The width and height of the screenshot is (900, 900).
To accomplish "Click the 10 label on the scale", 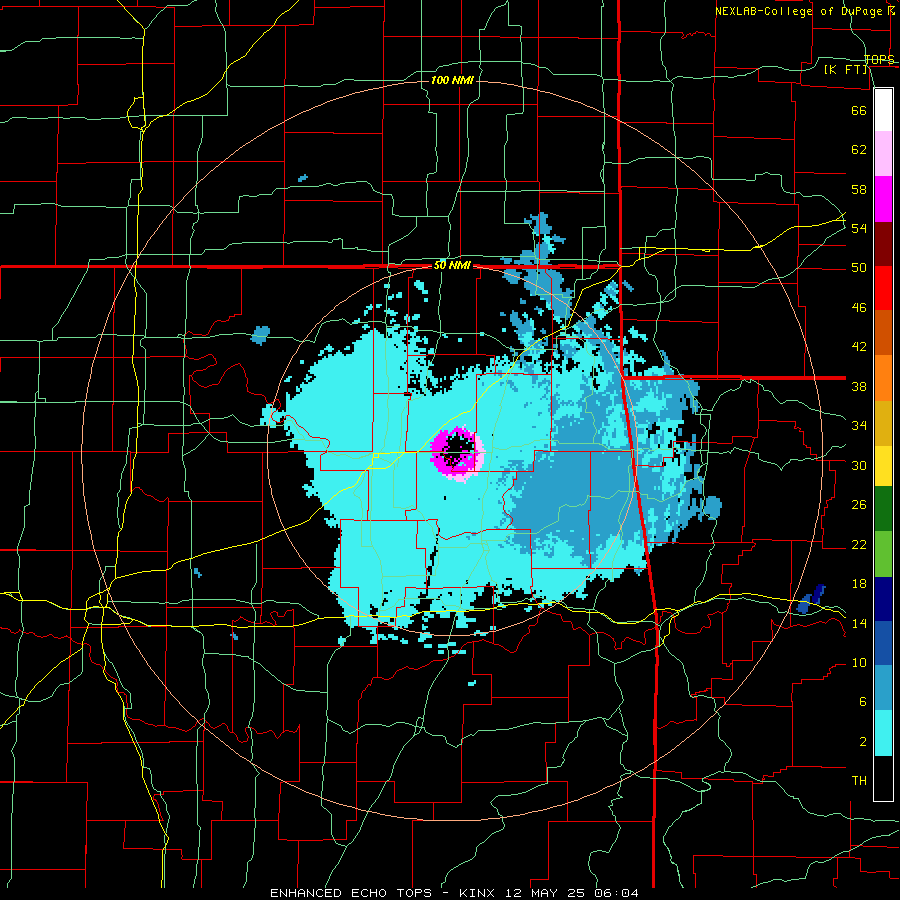I will [x=859, y=662].
